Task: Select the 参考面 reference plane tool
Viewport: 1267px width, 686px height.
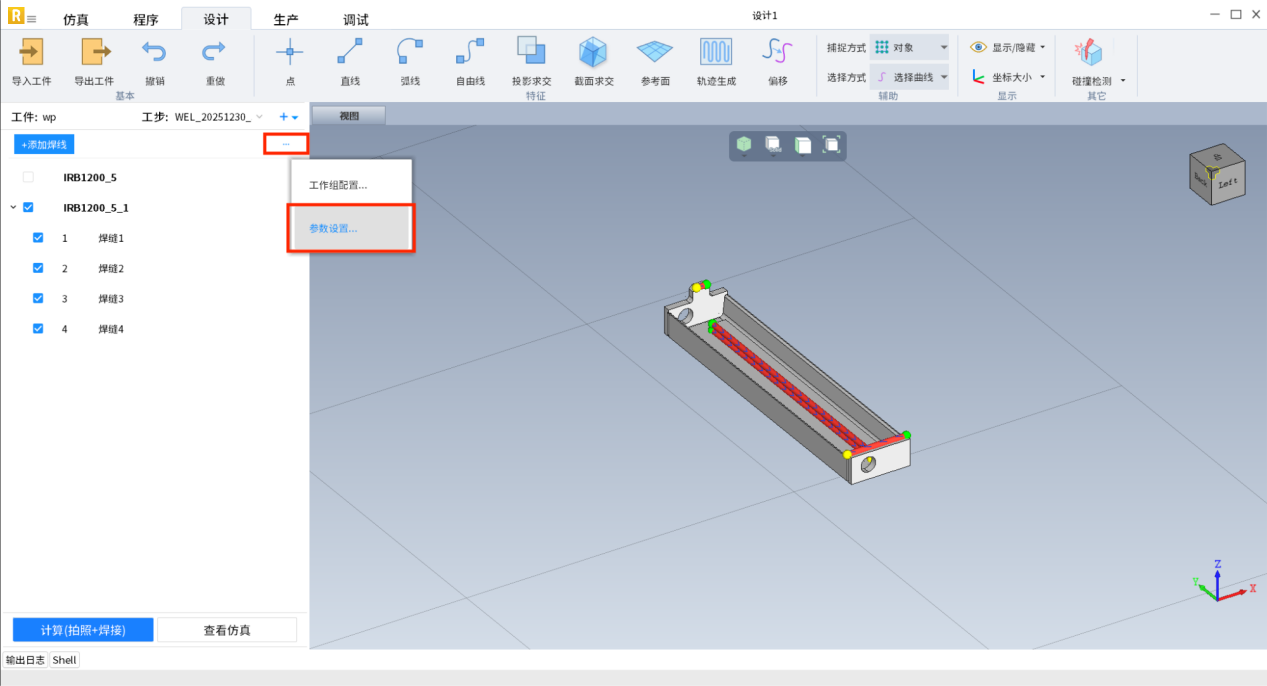Action: (655, 52)
